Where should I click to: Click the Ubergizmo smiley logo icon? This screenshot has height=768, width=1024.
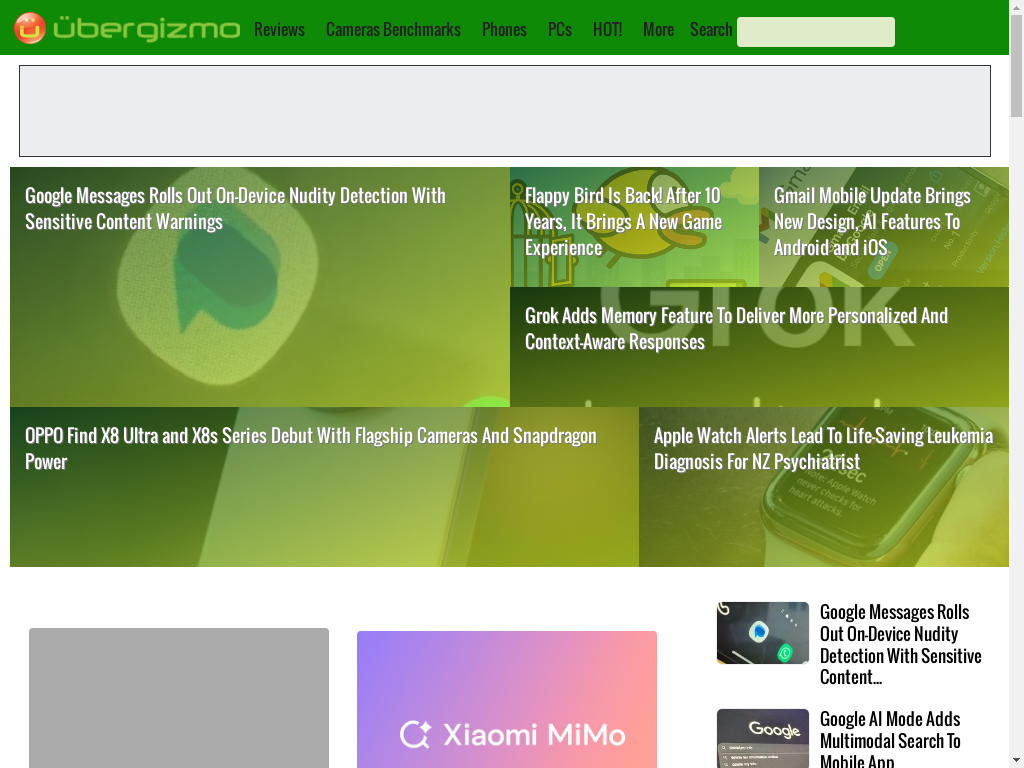(30, 28)
